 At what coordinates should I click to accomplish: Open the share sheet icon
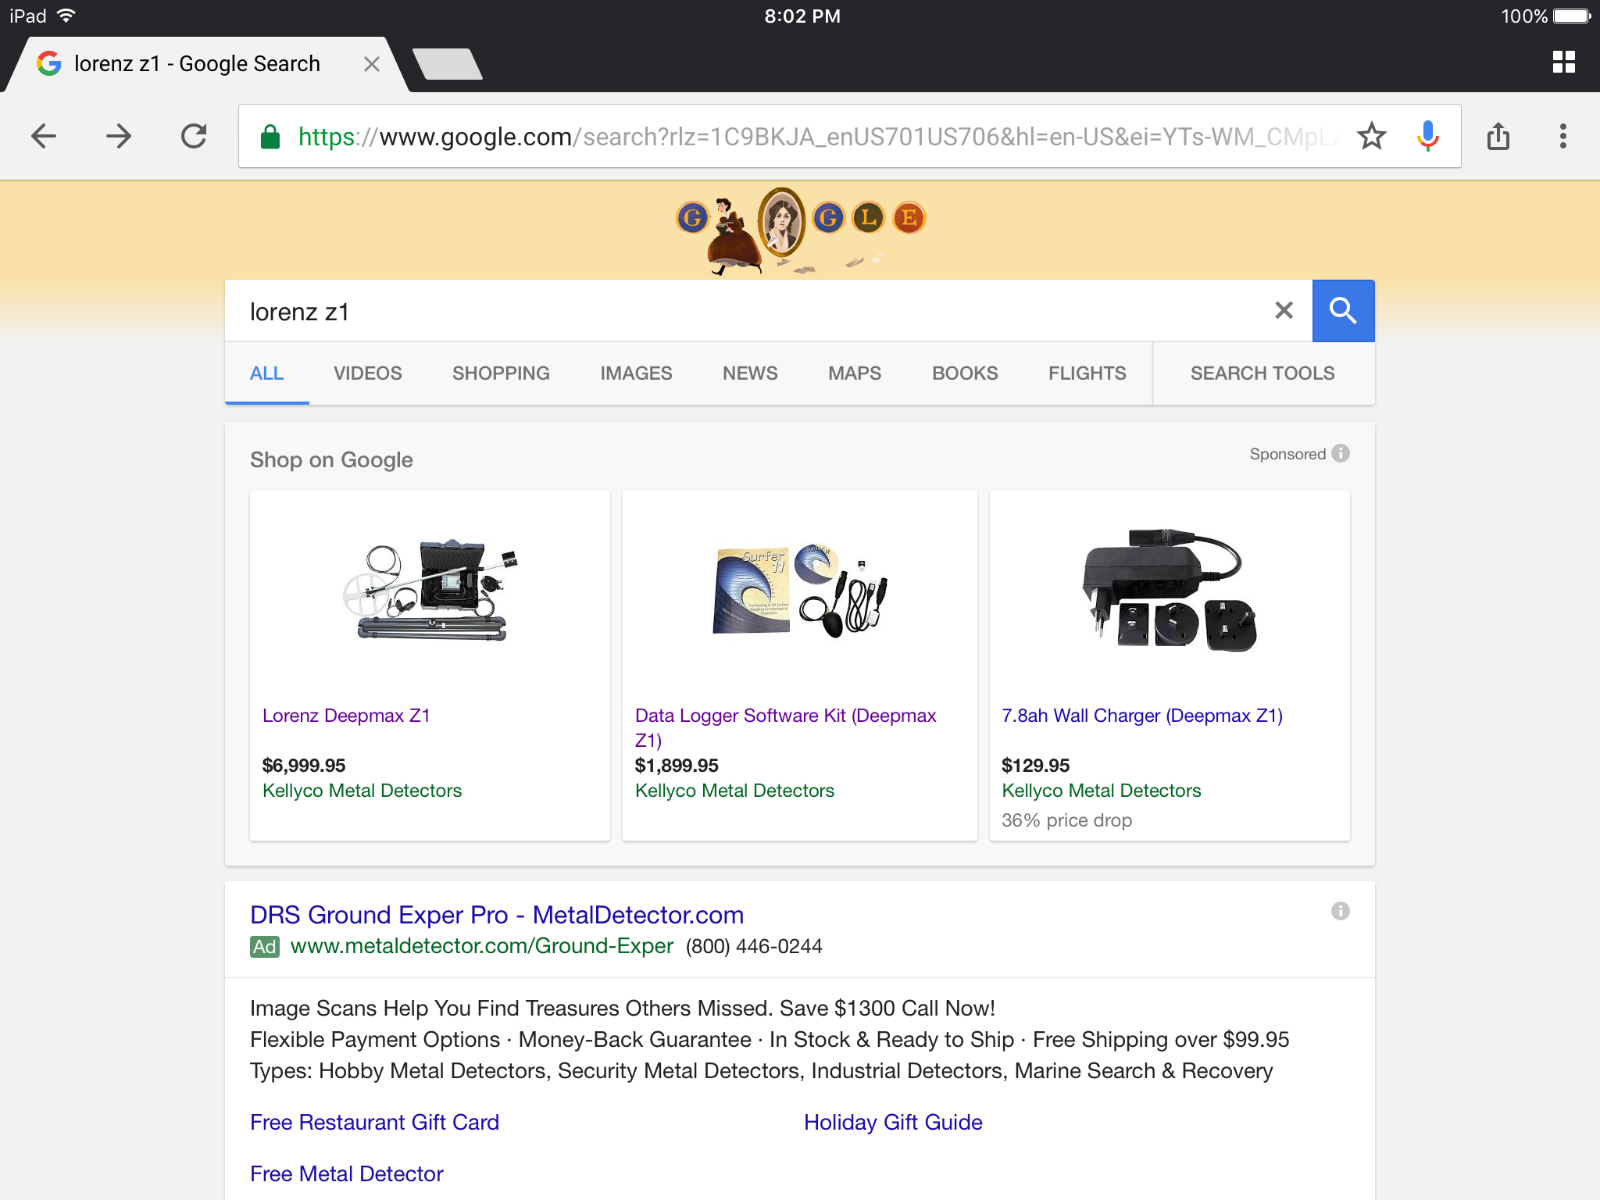click(1498, 136)
